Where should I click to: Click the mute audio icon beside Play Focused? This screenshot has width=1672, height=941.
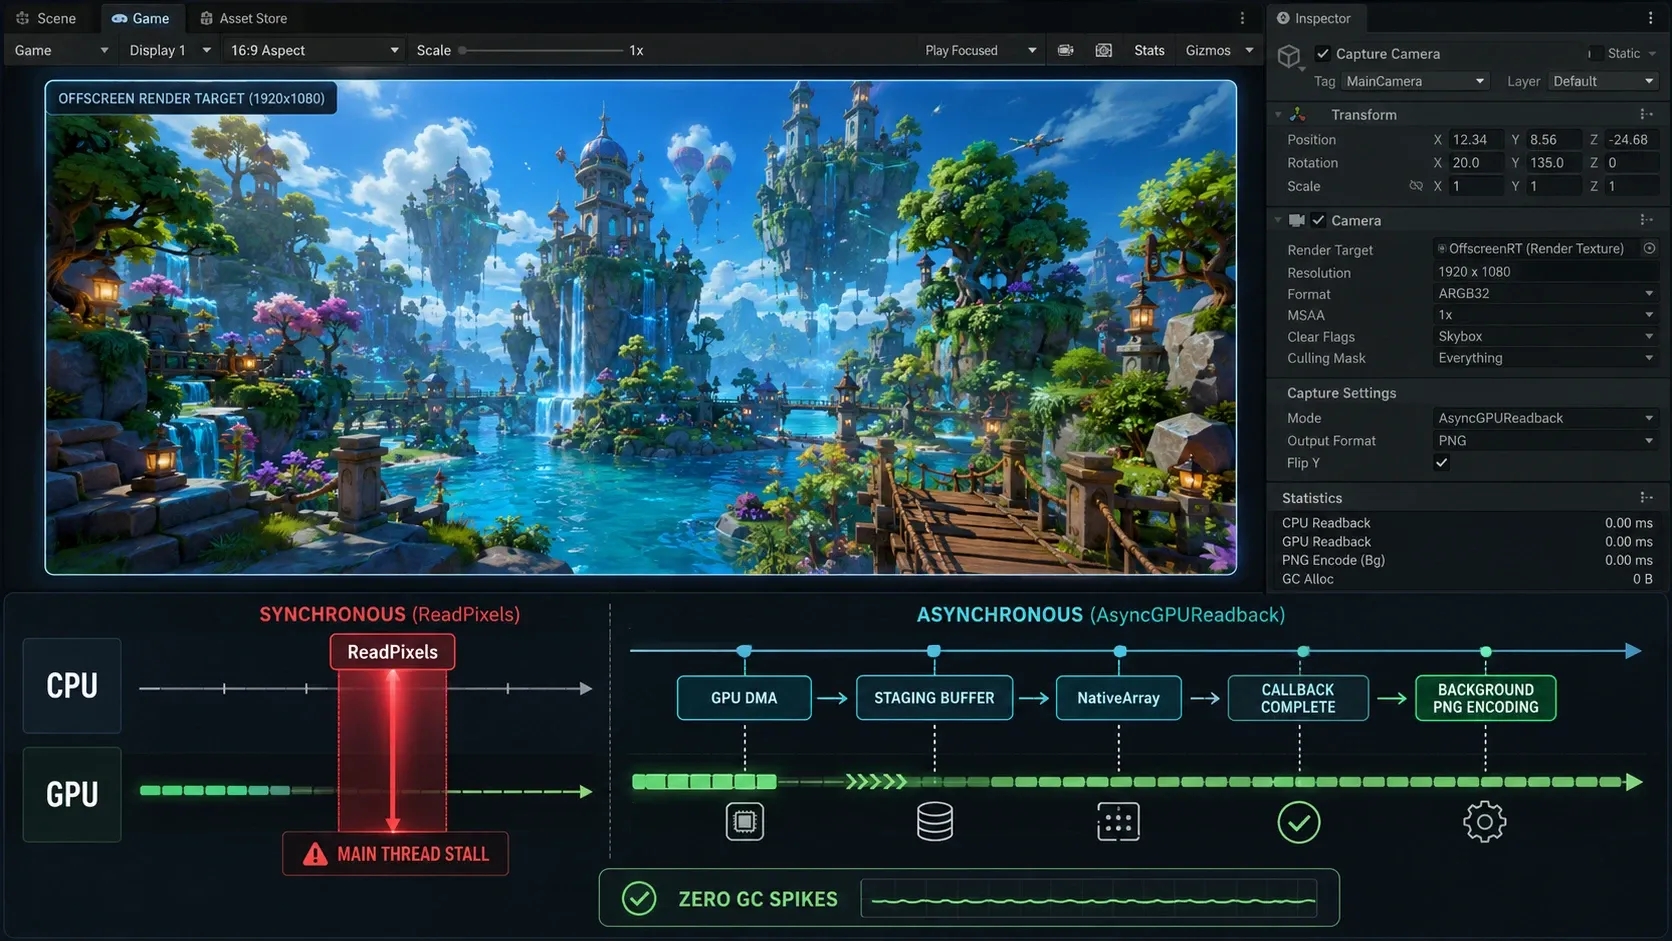pos(1066,50)
